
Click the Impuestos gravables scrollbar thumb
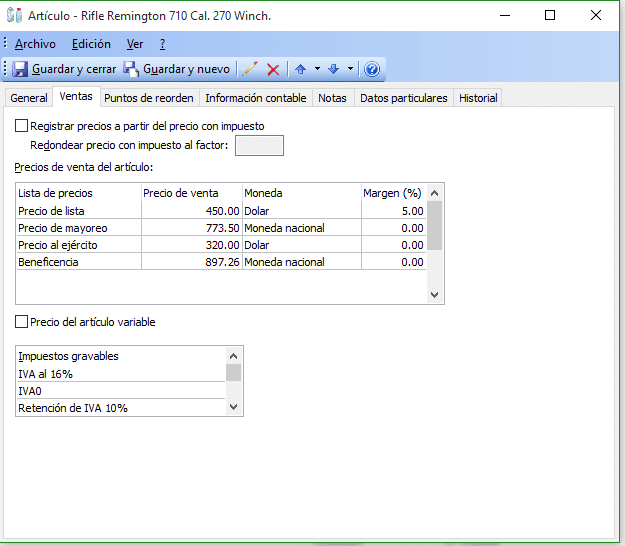[x=234, y=373]
